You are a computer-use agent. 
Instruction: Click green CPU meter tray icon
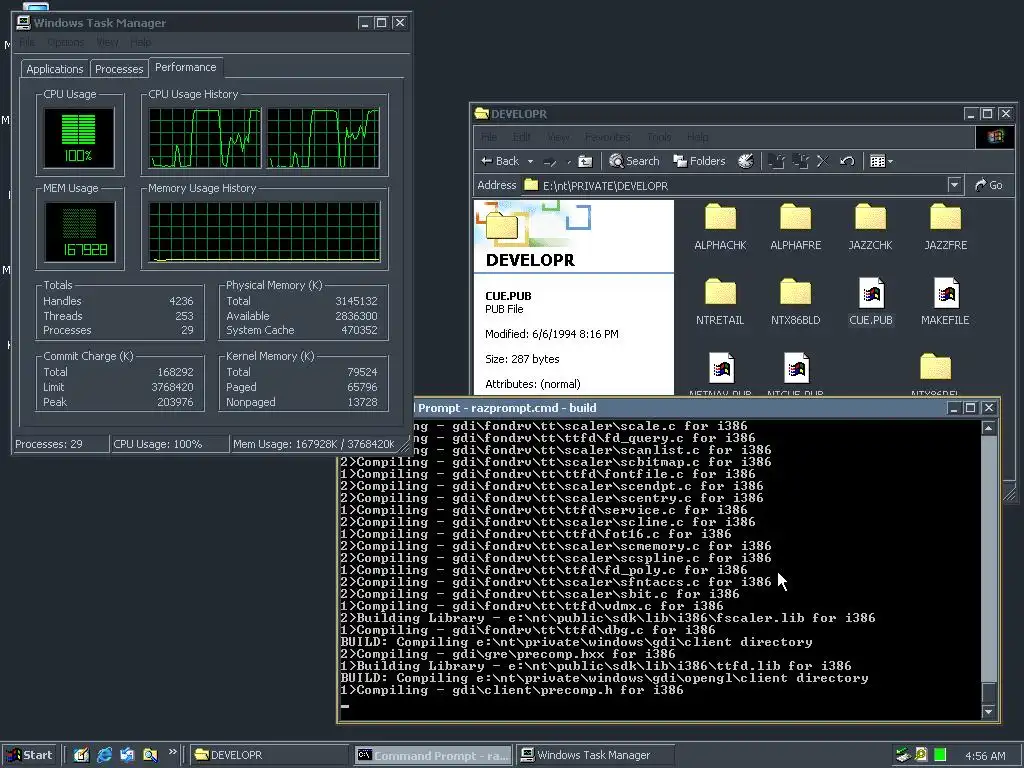(940, 755)
